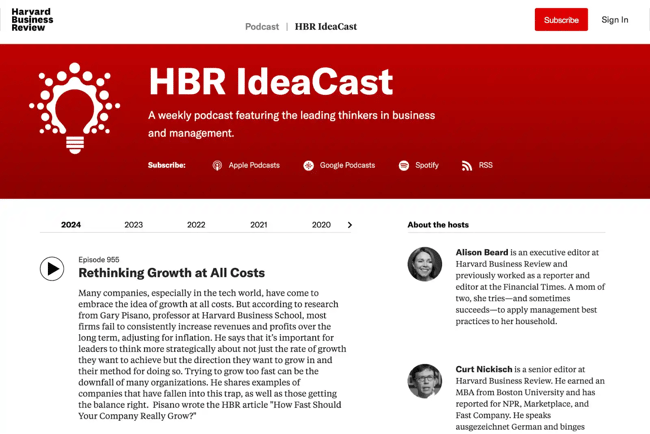View the 2020 episodes tab
650x434 pixels.
tap(321, 225)
